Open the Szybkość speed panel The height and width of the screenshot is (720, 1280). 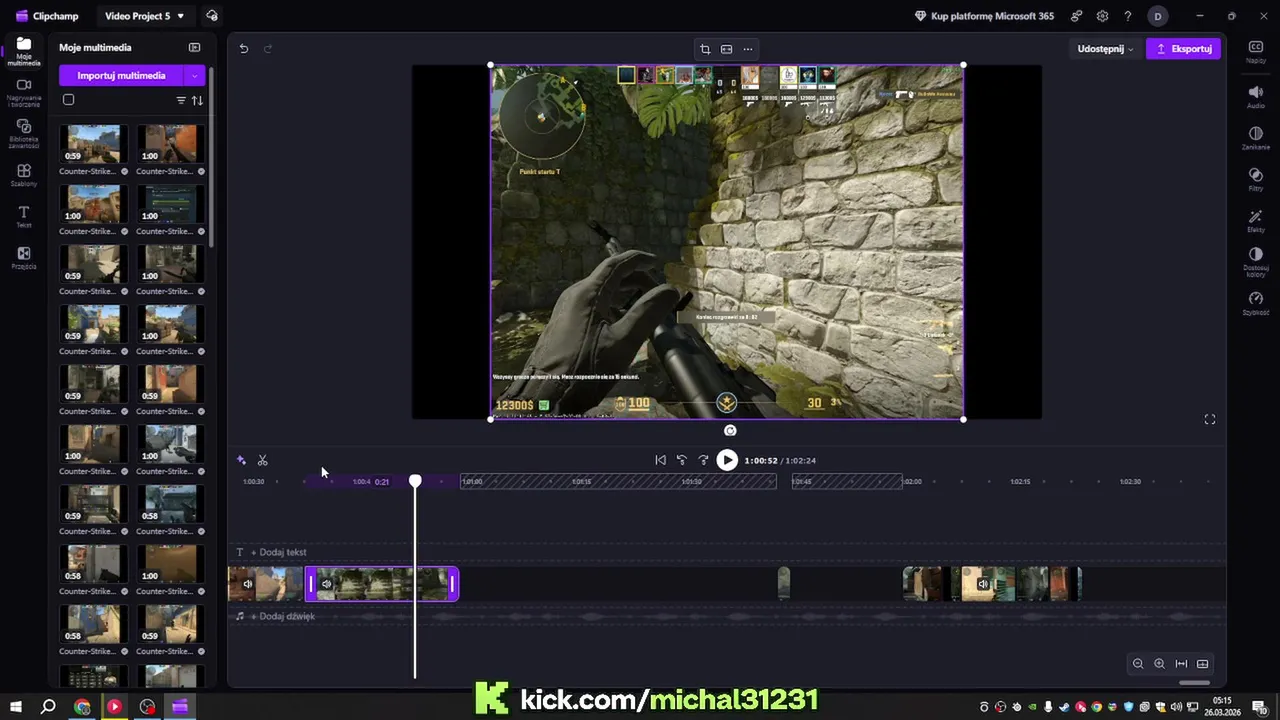(x=1256, y=304)
